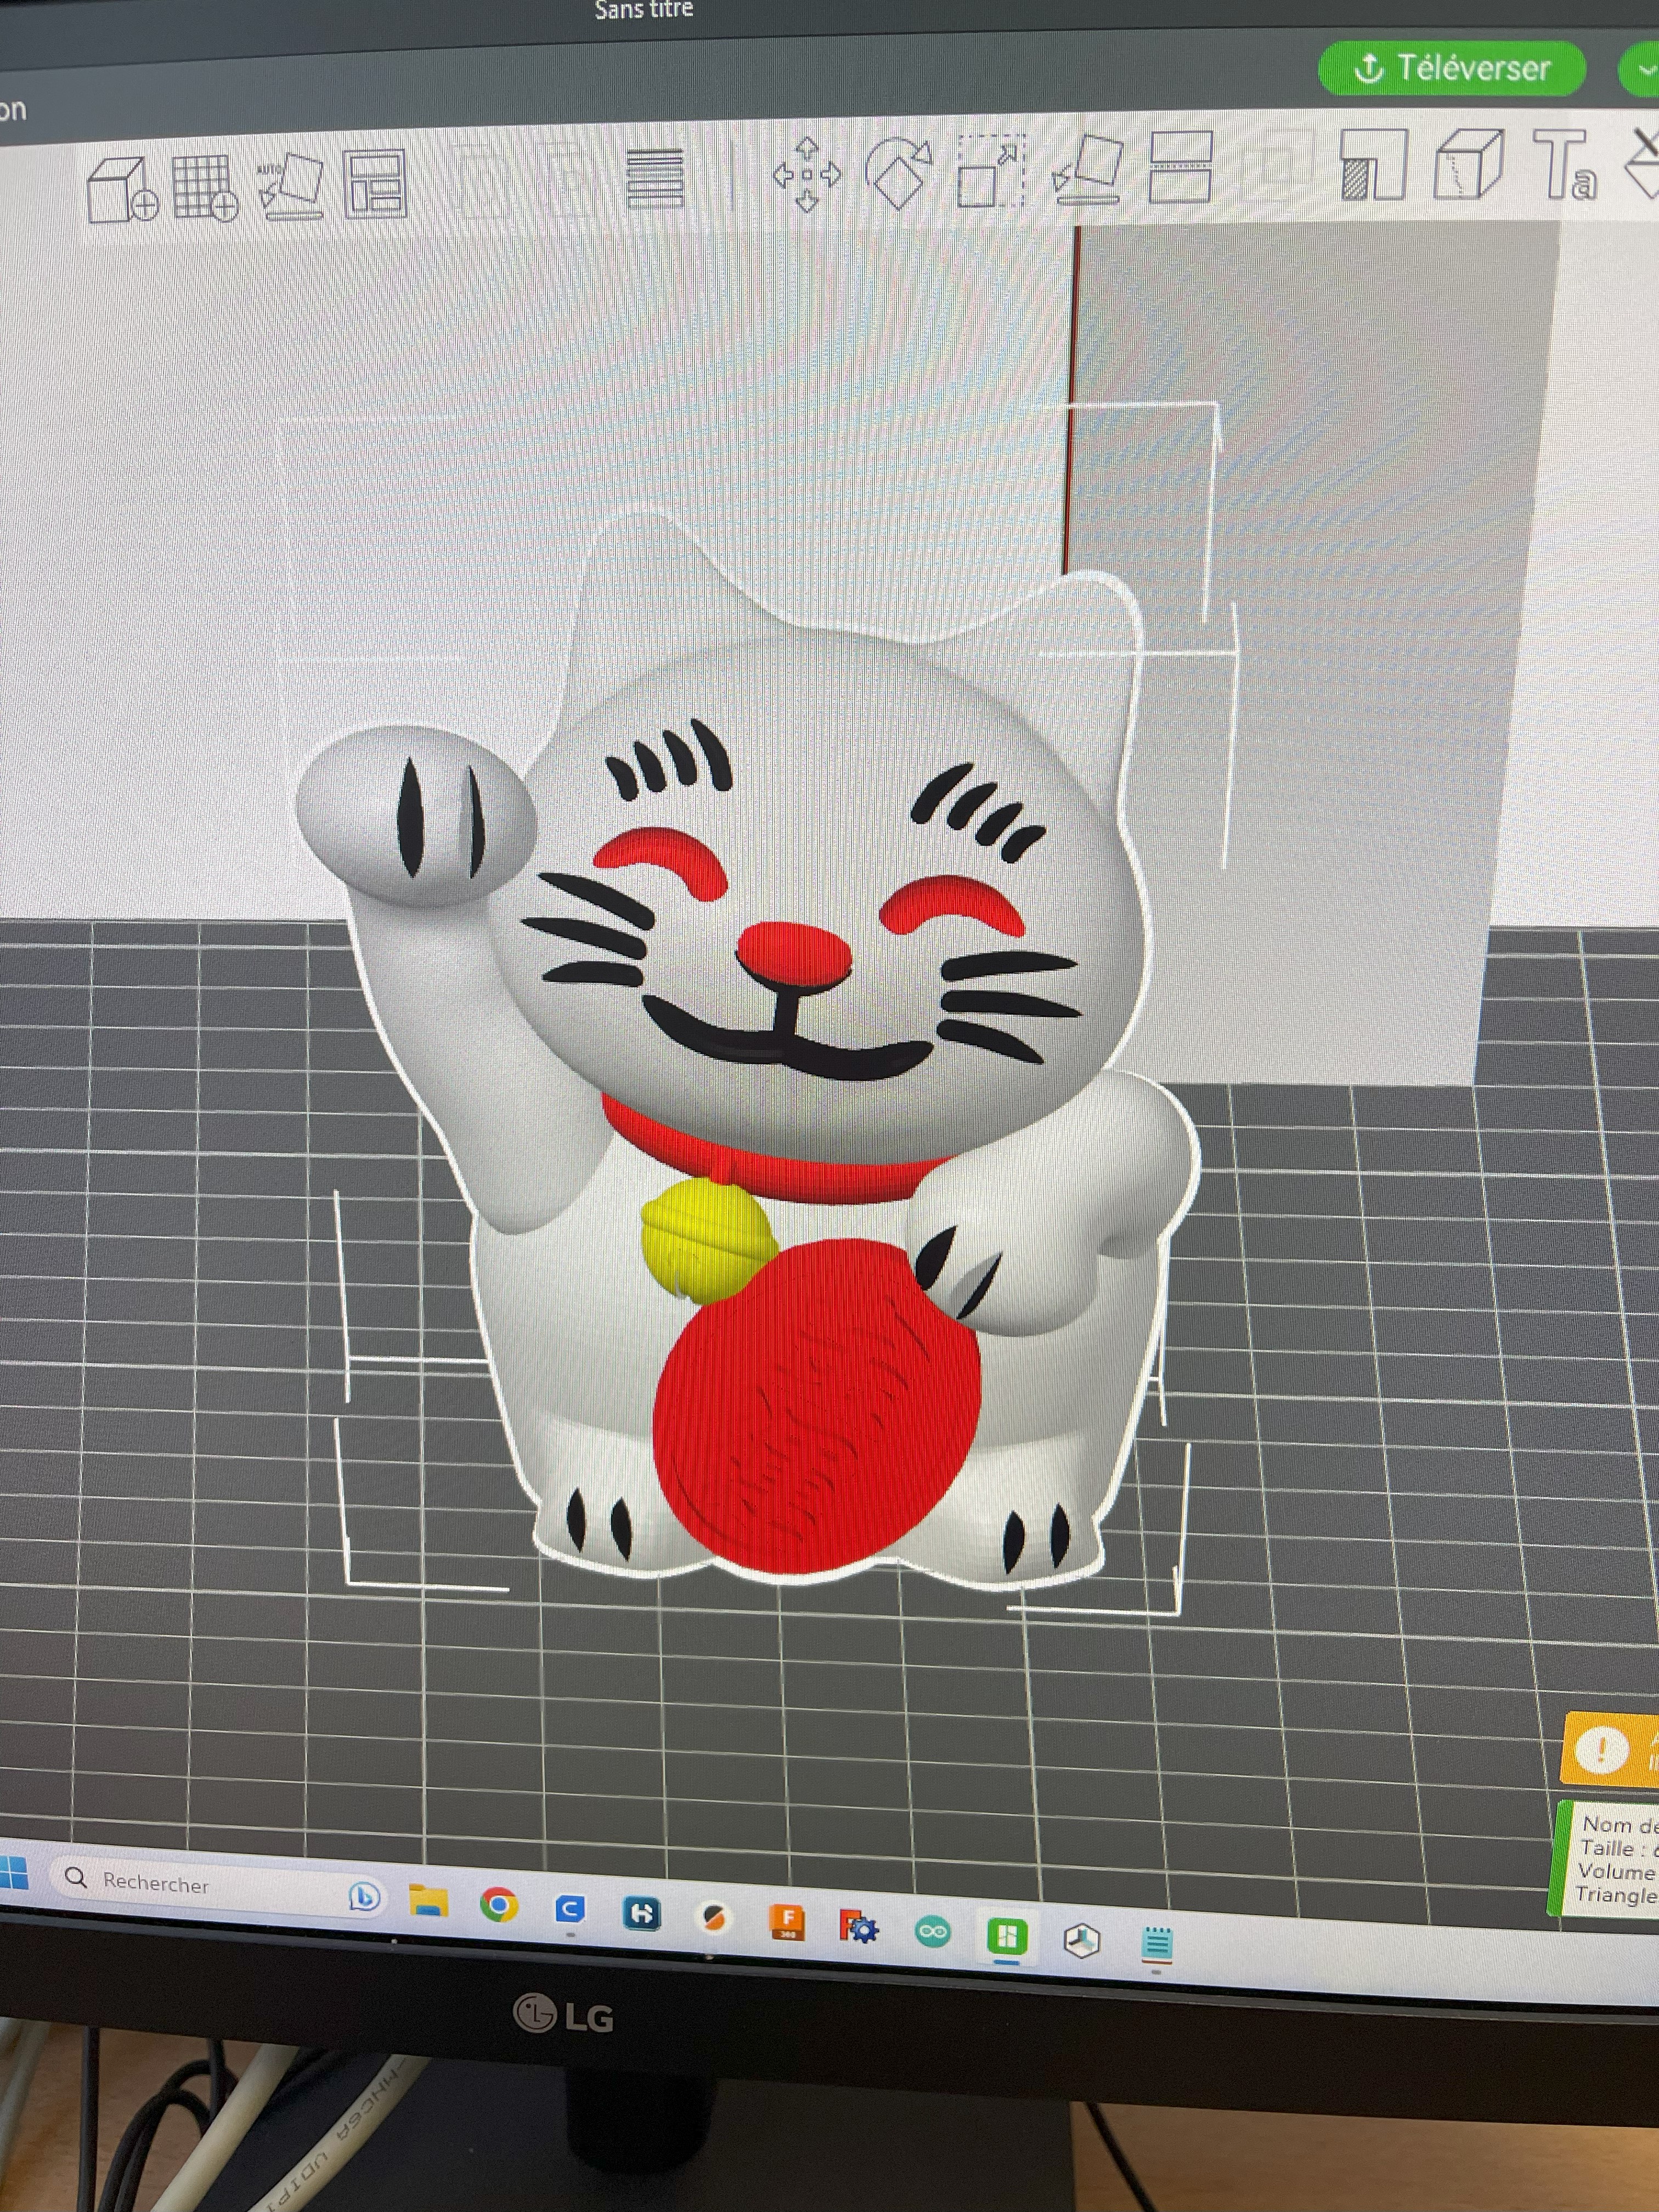Open the red F gear app in taskbar
This screenshot has height=2212, width=1659.
pyautogui.click(x=858, y=1926)
